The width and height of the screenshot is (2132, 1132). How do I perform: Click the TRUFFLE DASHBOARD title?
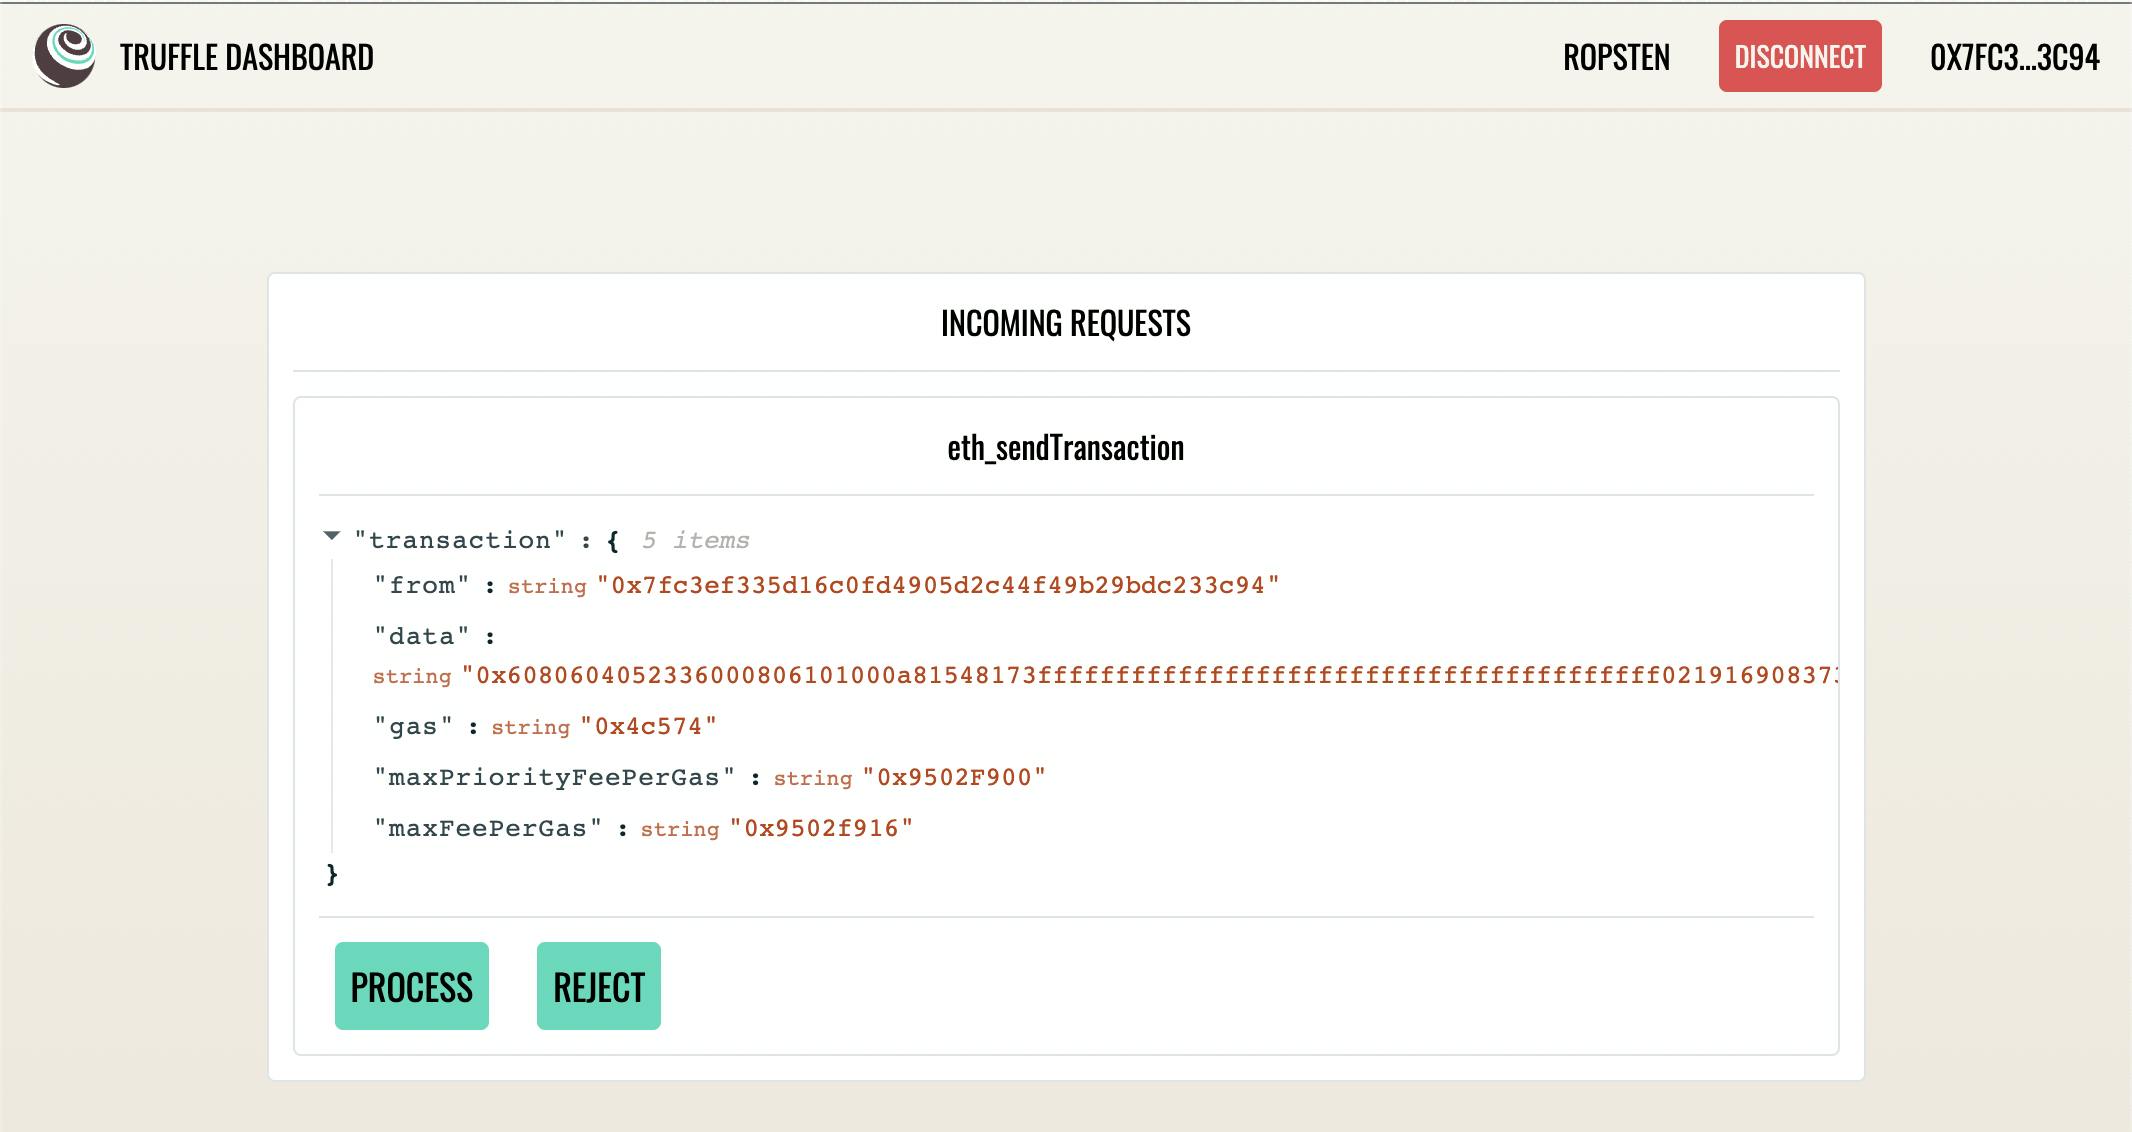pyautogui.click(x=246, y=56)
